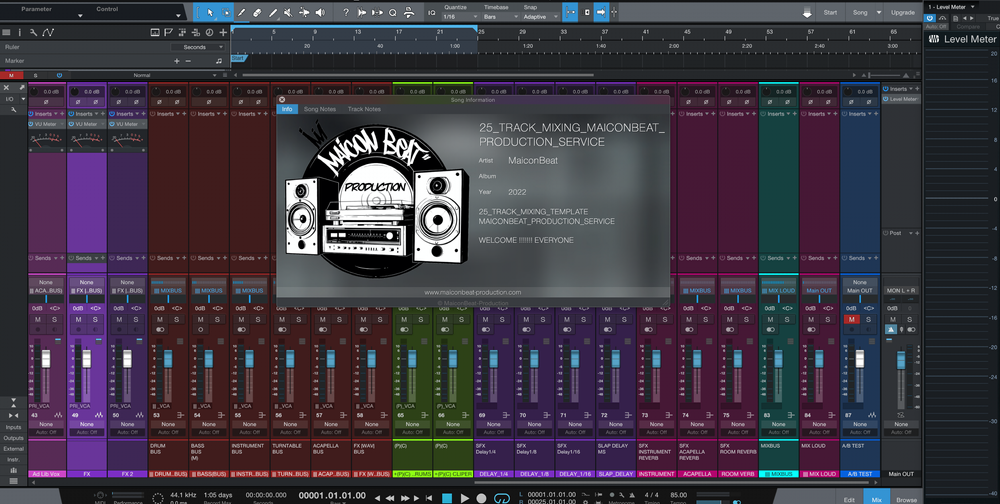Select the Mix view tab
This screenshot has width=1000, height=504.
(876, 498)
